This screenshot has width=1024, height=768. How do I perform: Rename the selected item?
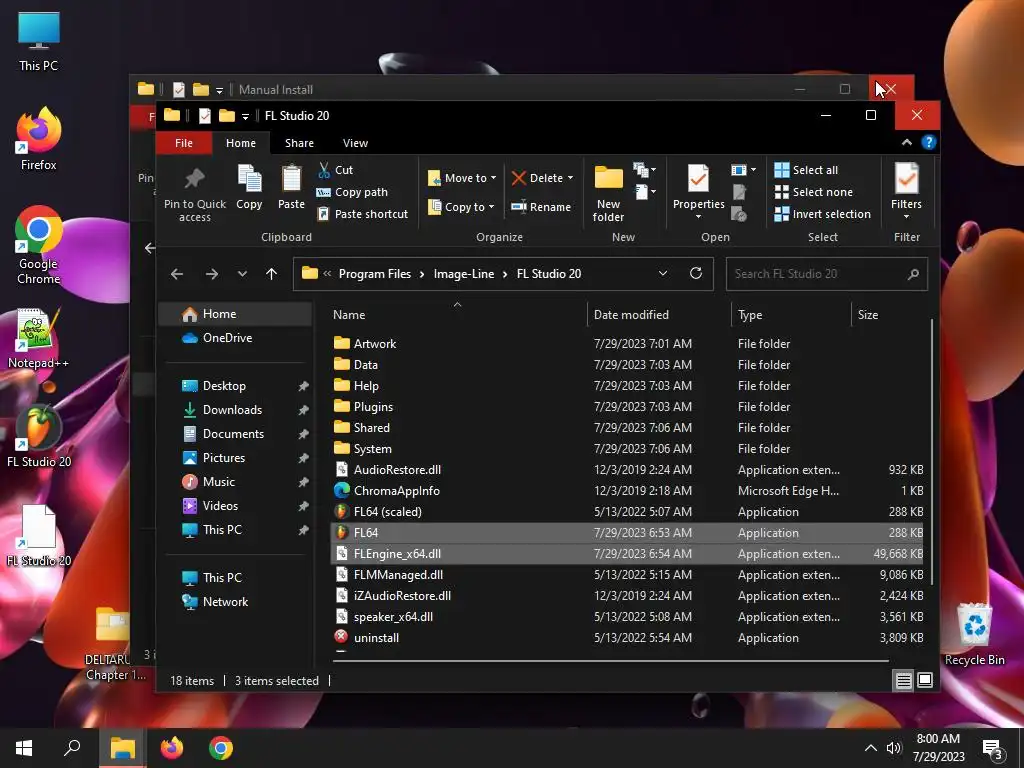click(x=541, y=207)
